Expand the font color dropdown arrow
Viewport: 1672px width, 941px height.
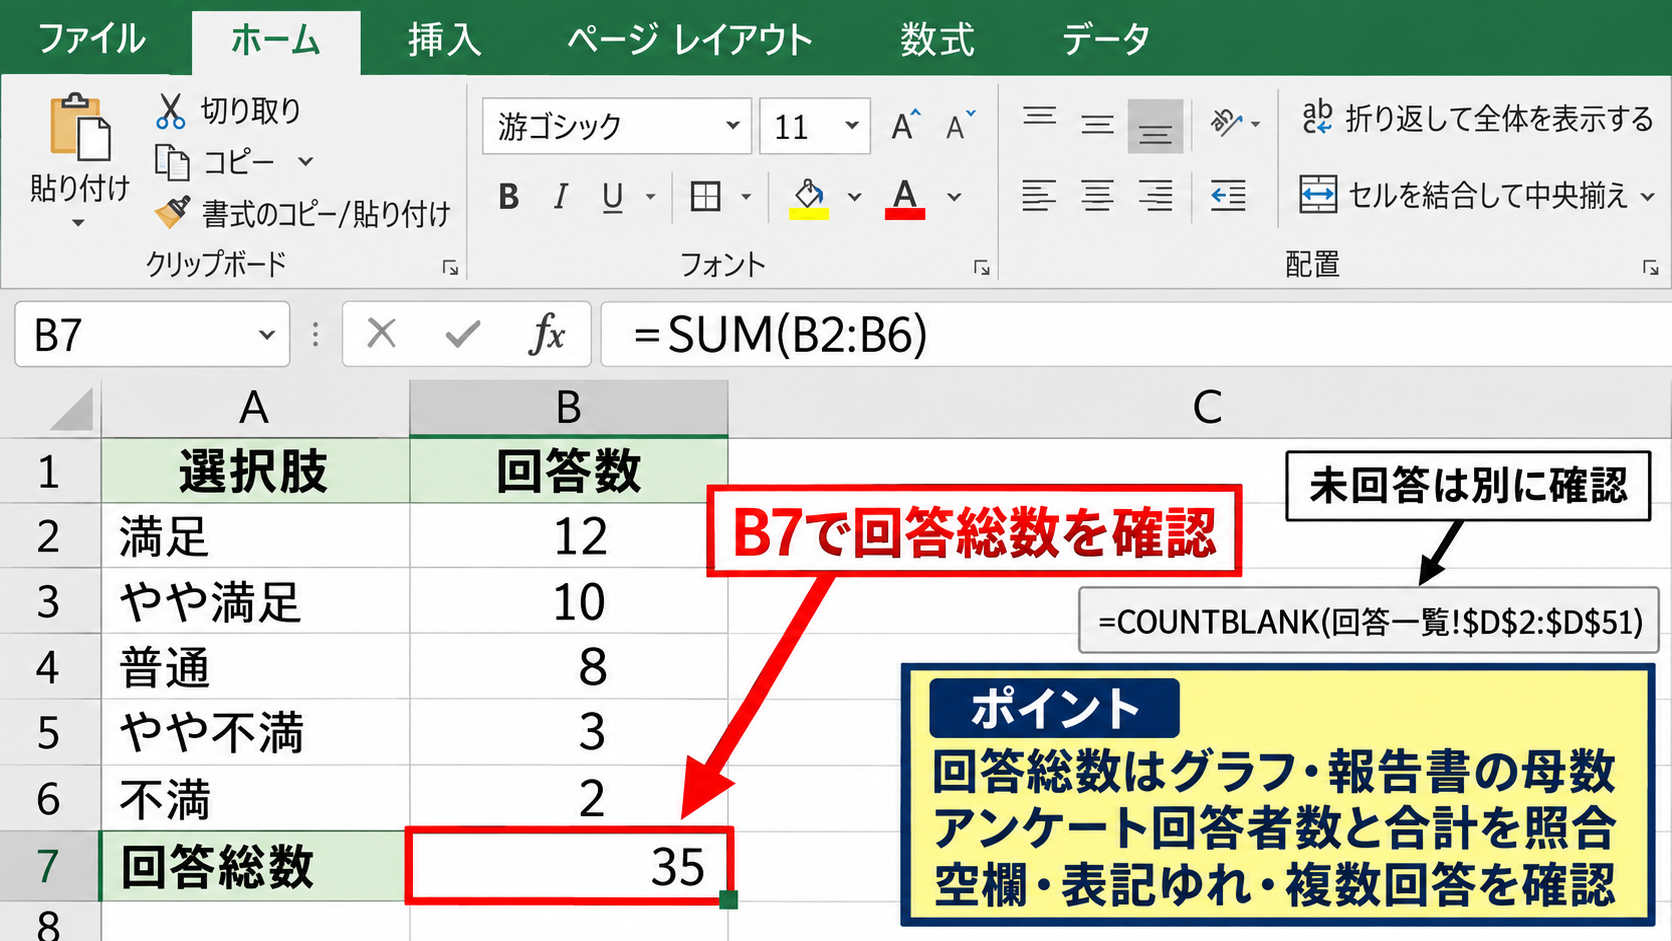954,197
